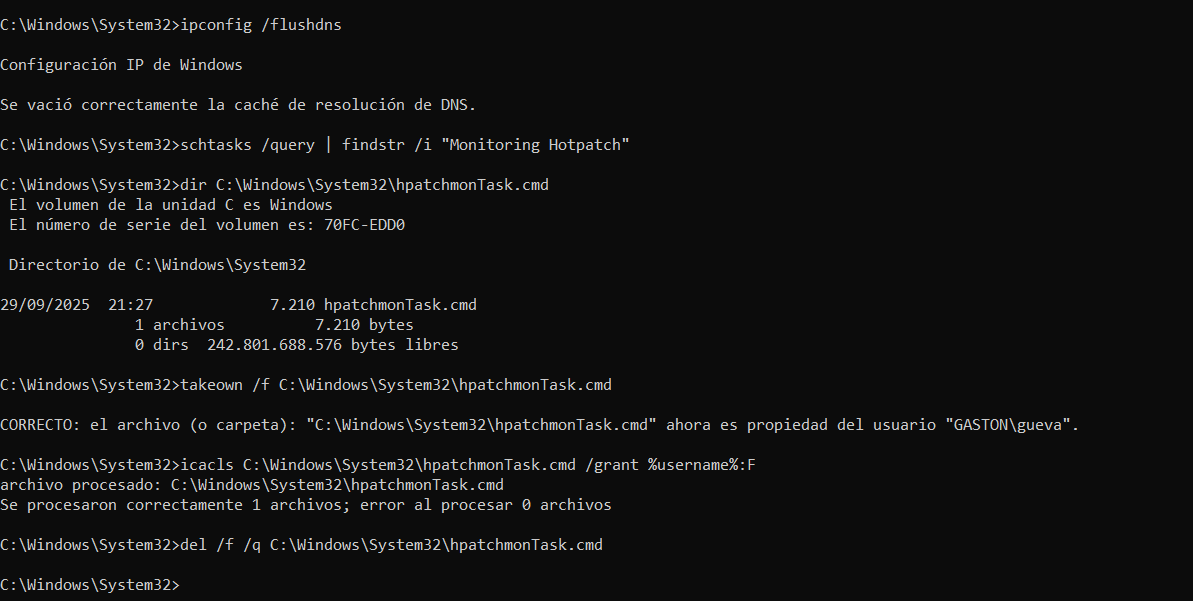Click the "Configuración IP de Windows" line

point(121,65)
